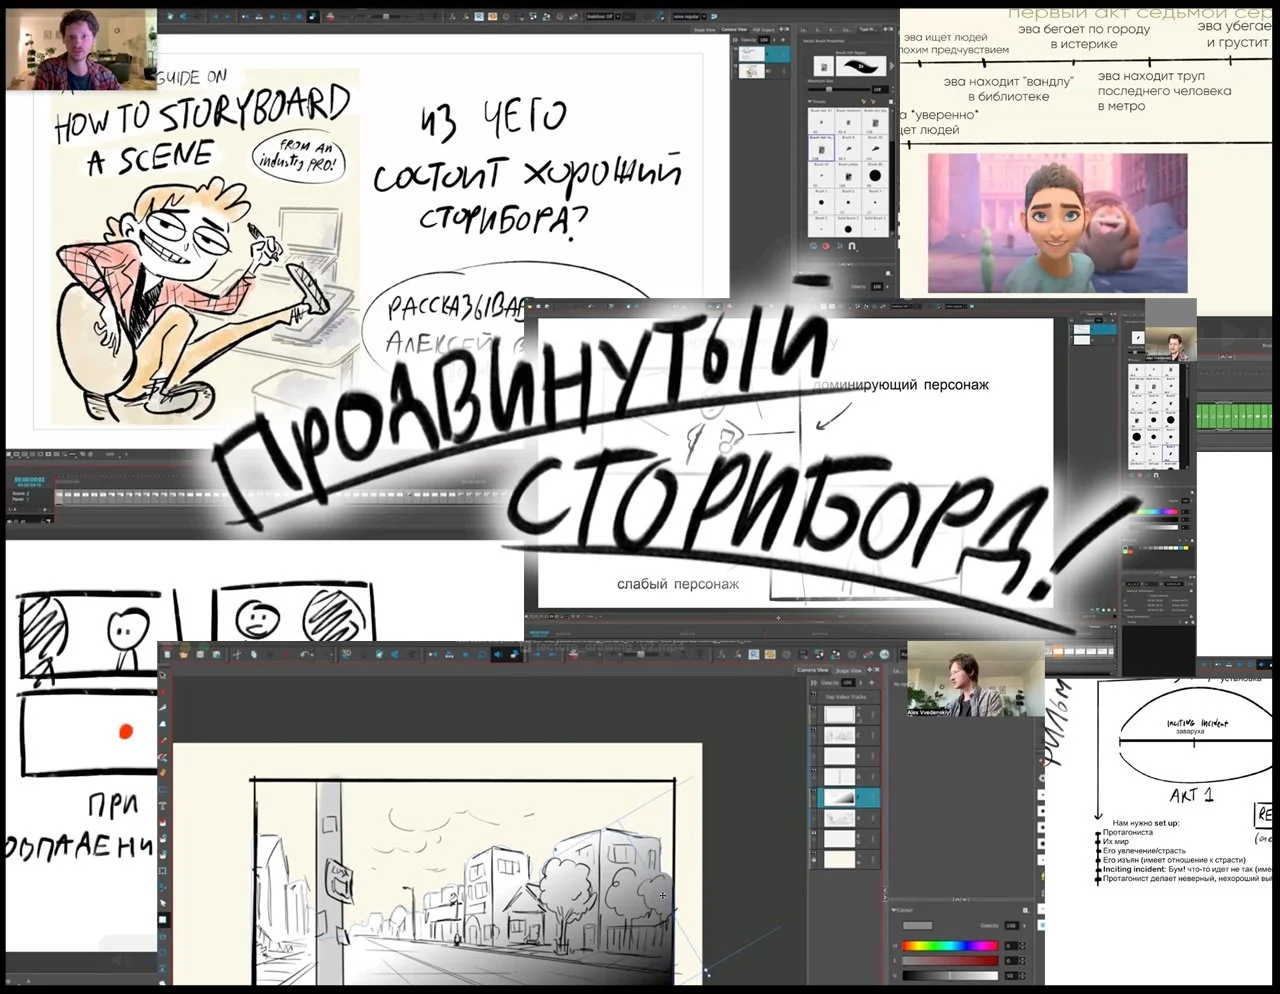This screenshot has height=994, width=1280.
Task: Click the New Brush Preset icon
Action: (x=863, y=101)
